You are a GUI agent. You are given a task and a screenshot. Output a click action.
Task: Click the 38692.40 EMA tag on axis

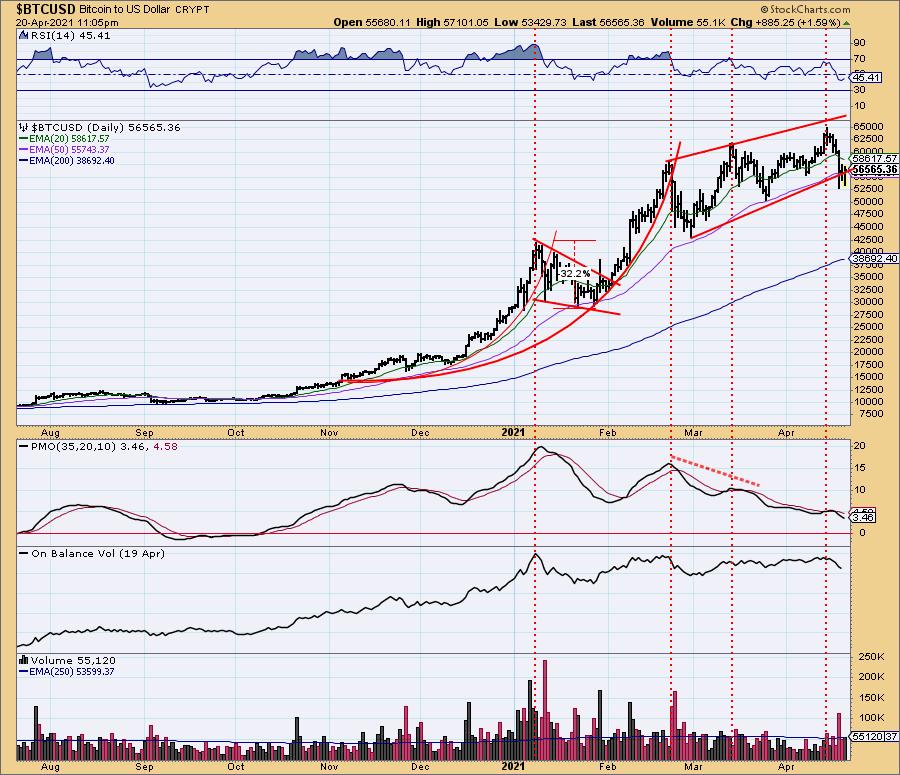[874, 259]
